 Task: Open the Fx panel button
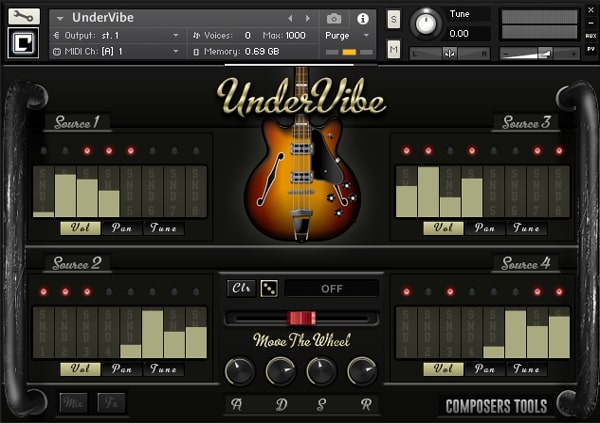click(x=111, y=403)
